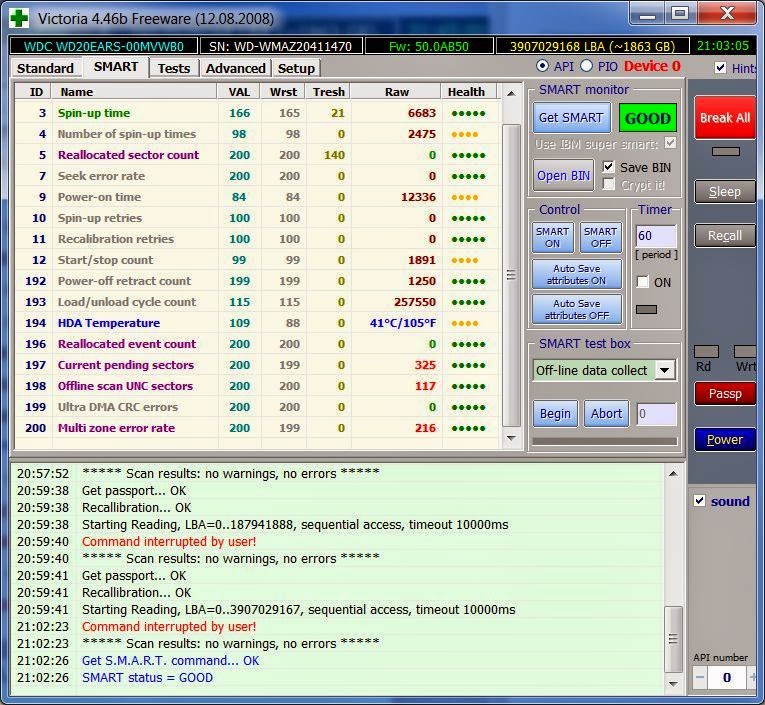This screenshot has width=765, height=705.
Task: Edit the Timer period field showing 60
Action: click(x=656, y=236)
